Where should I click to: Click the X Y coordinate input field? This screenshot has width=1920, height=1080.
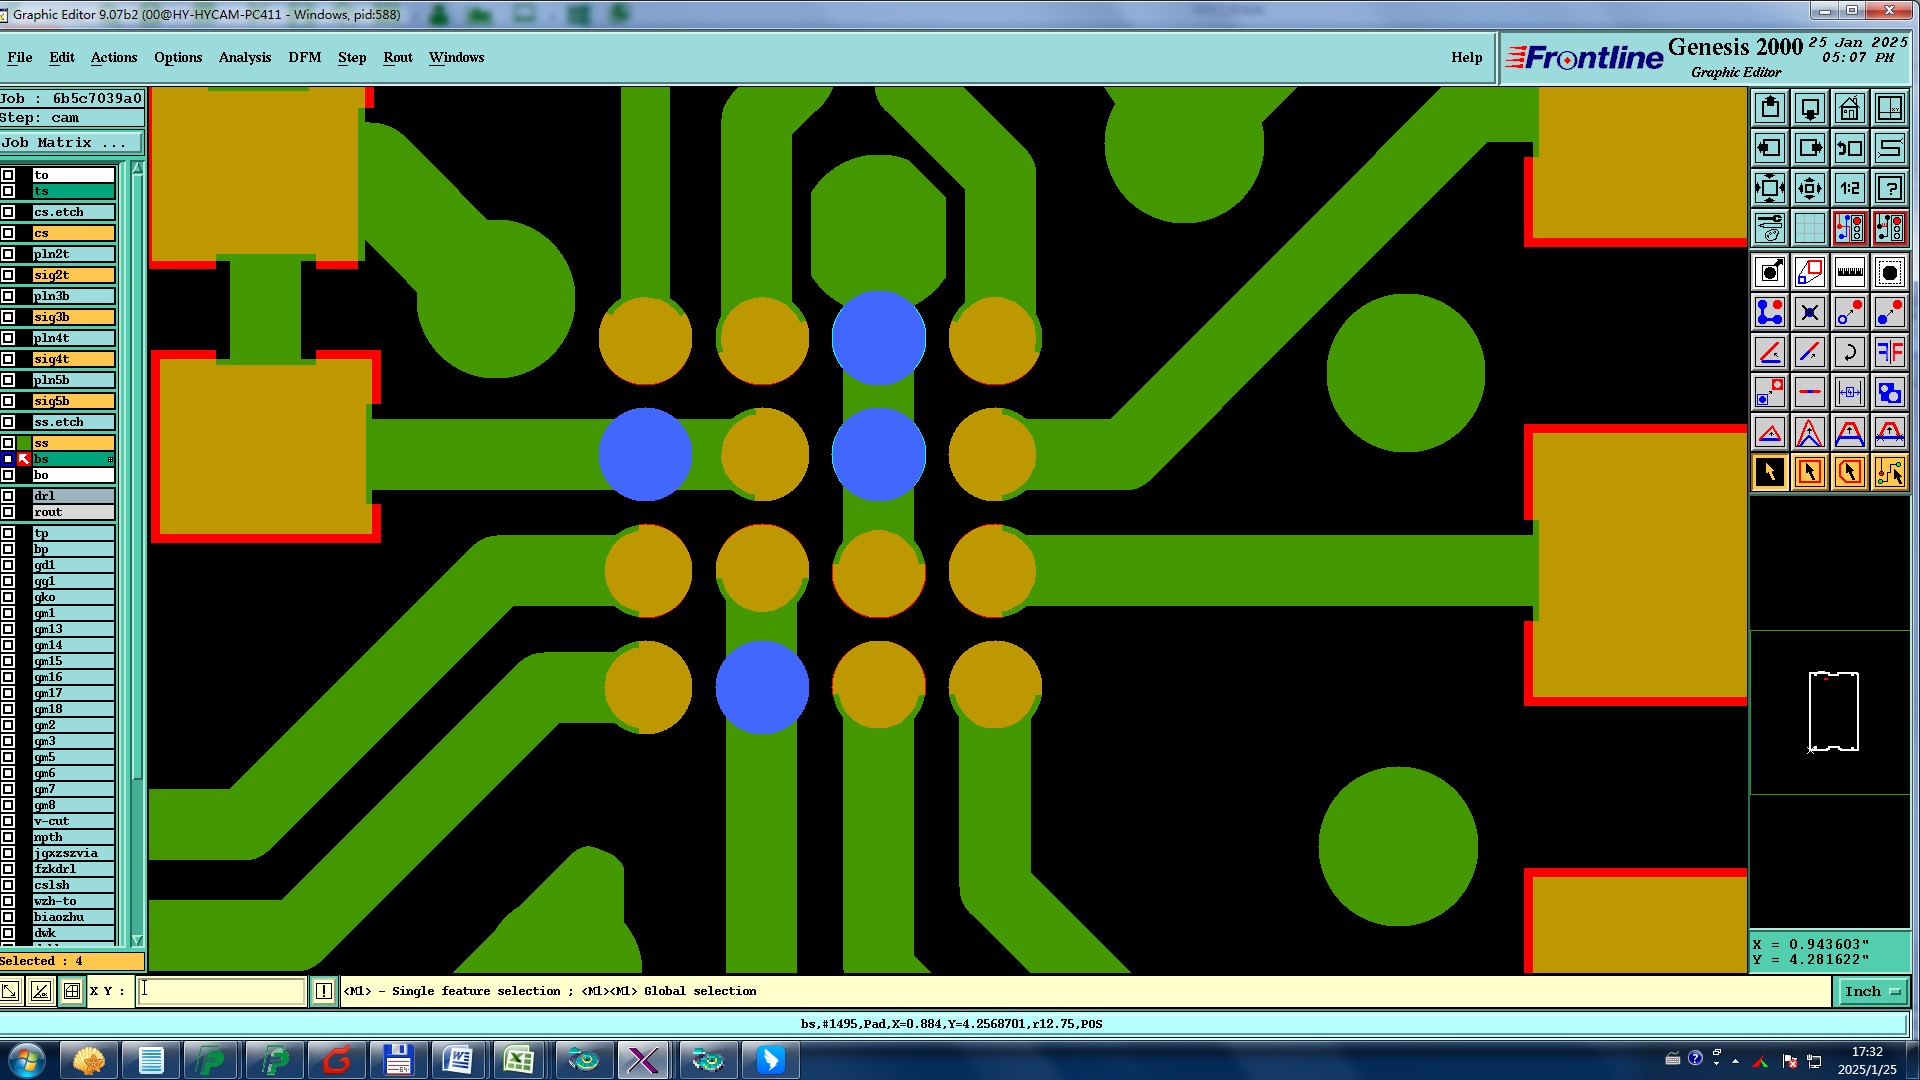[221, 991]
